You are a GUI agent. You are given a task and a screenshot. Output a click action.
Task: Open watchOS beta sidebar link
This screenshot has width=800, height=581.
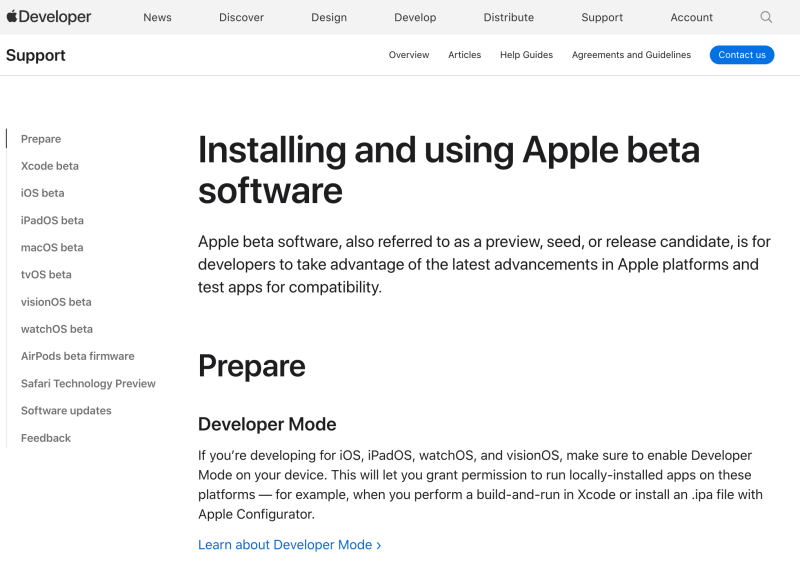(57, 329)
